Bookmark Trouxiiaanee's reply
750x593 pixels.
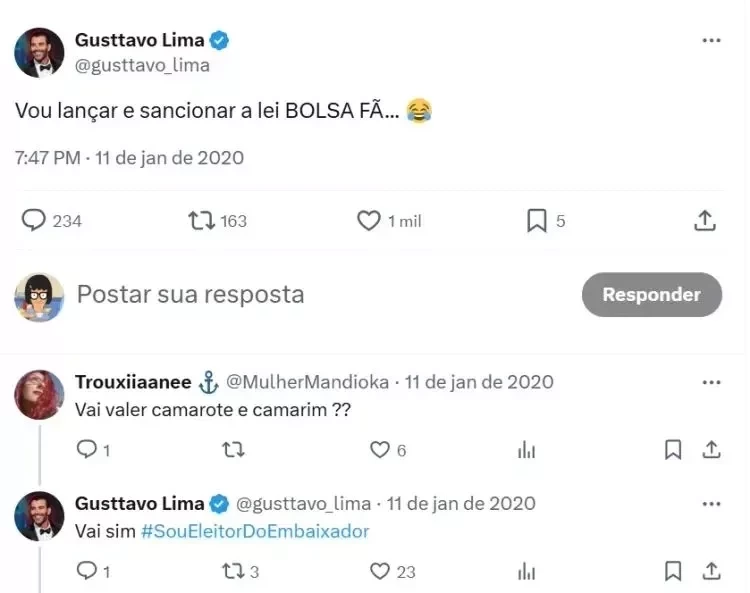pos(673,450)
